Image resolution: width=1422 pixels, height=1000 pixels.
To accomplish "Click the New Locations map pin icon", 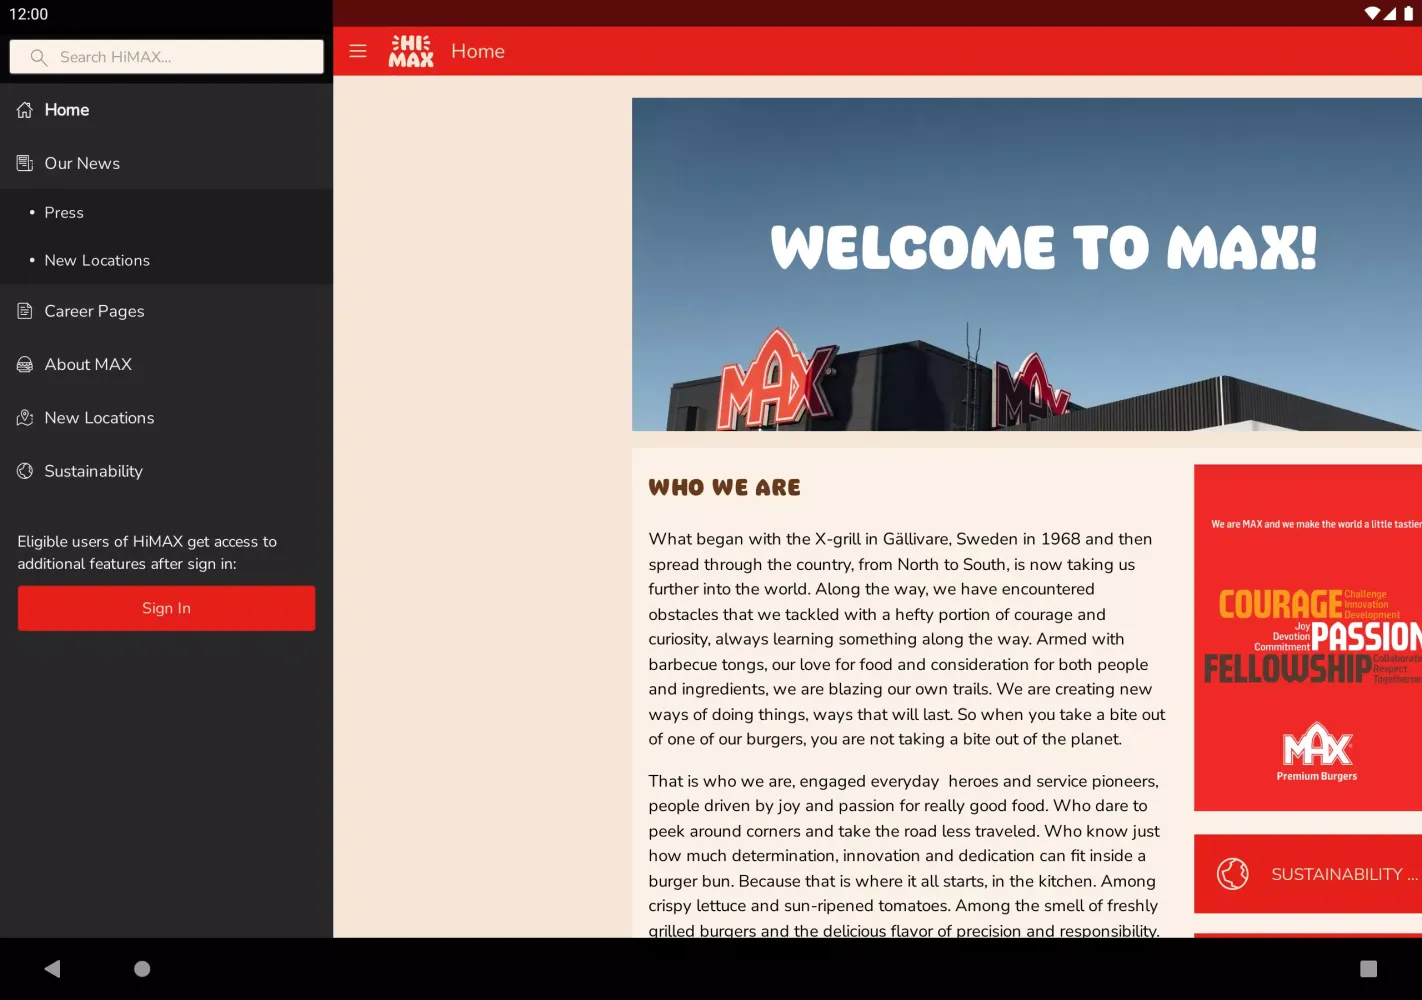I will pyautogui.click(x=25, y=418).
